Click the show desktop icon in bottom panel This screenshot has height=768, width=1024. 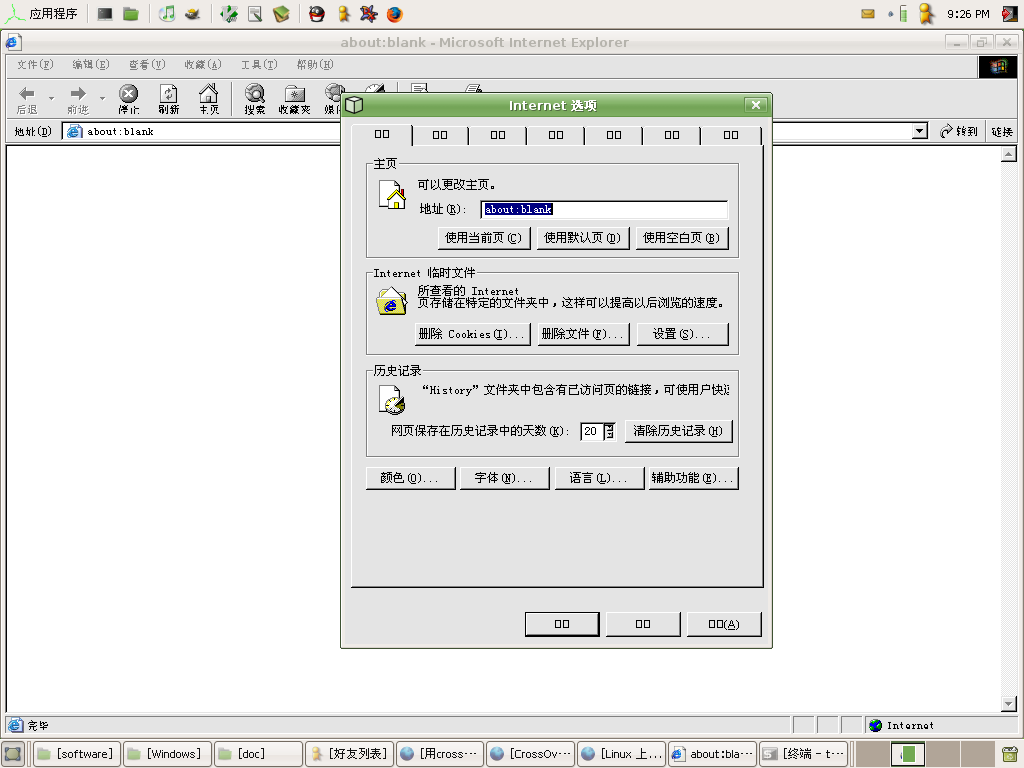click(13, 754)
